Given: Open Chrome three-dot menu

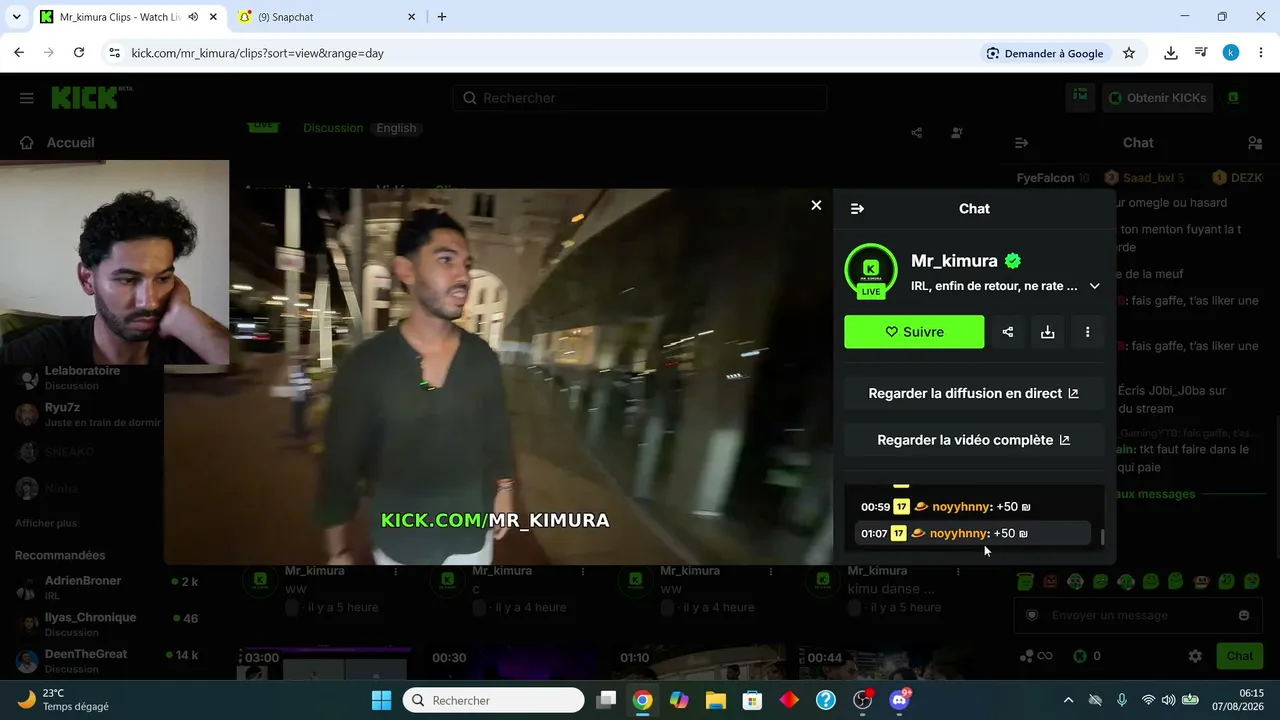Looking at the screenshot, I should pos(1261,53).
